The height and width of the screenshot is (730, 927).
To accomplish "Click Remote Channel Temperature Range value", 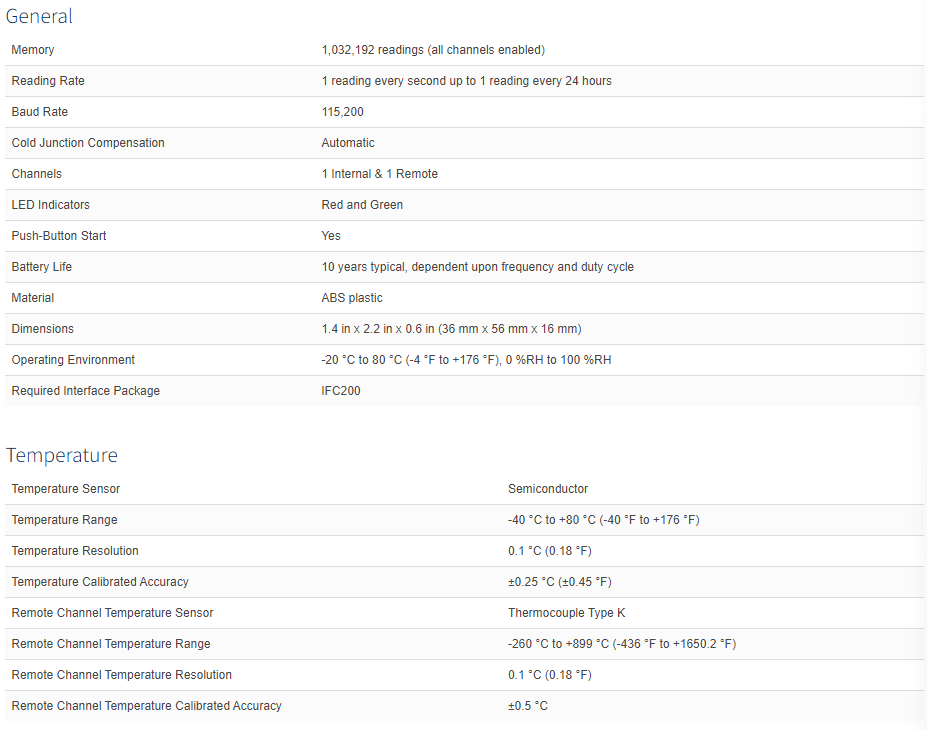I will pos(621,644).
